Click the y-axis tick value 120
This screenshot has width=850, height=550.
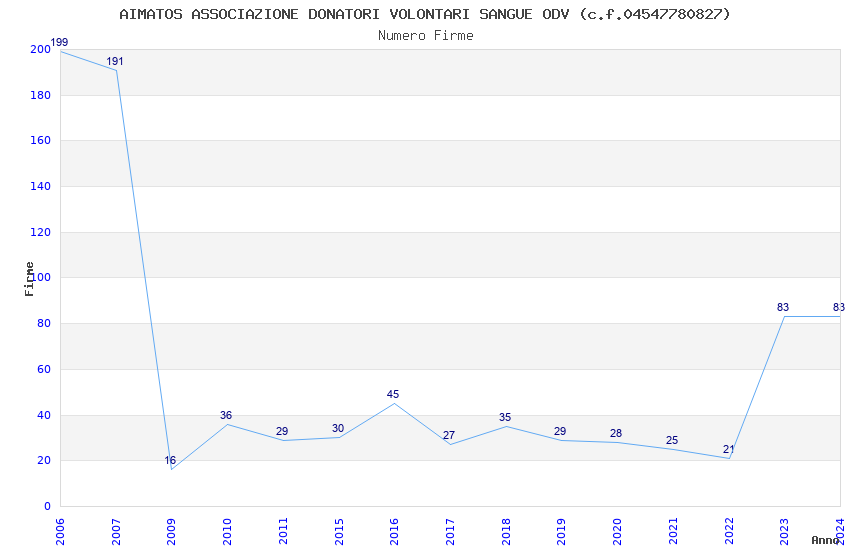click(x=40, y=232)
